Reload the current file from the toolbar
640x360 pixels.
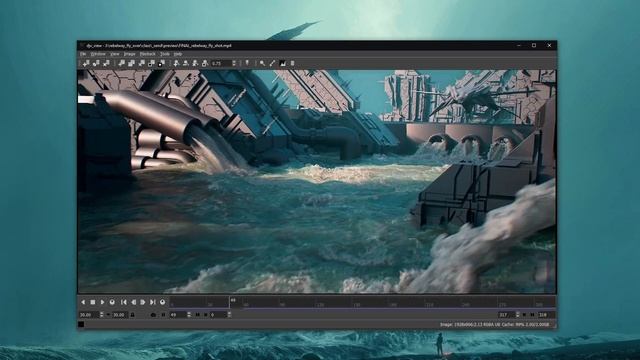click(x=96, y=63)
